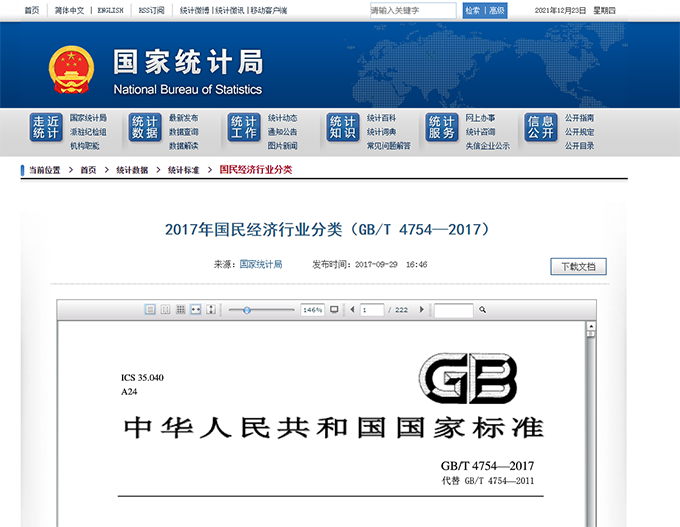Viewport: 680px width, 527px height.
Task: Open 统计咨询 nav sublink
Action: 480,132
